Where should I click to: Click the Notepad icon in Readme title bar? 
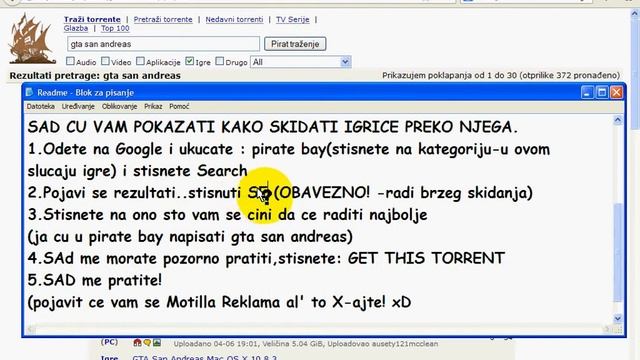29,92
